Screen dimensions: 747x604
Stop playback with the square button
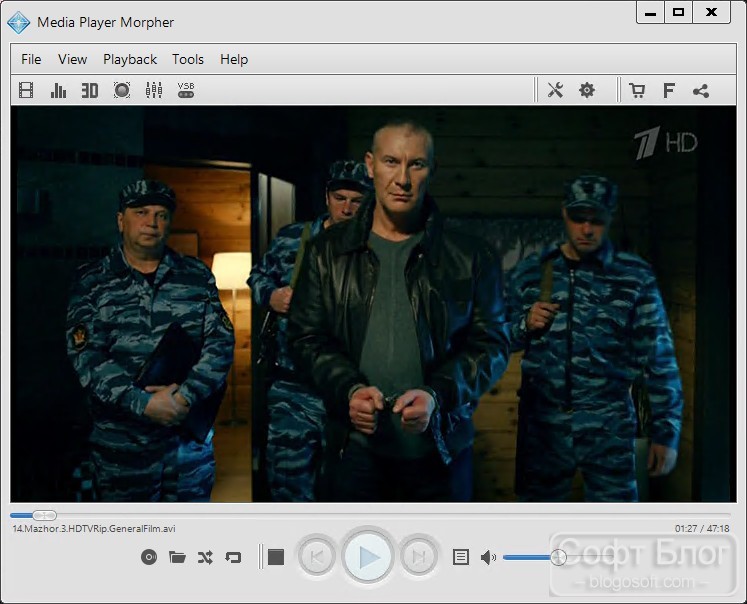tap(276, 557)
